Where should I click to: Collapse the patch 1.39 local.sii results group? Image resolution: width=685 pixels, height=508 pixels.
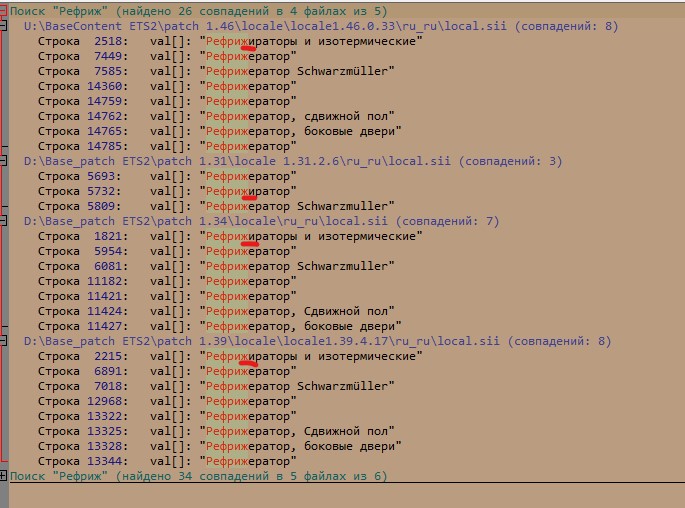tap(3, 341)
